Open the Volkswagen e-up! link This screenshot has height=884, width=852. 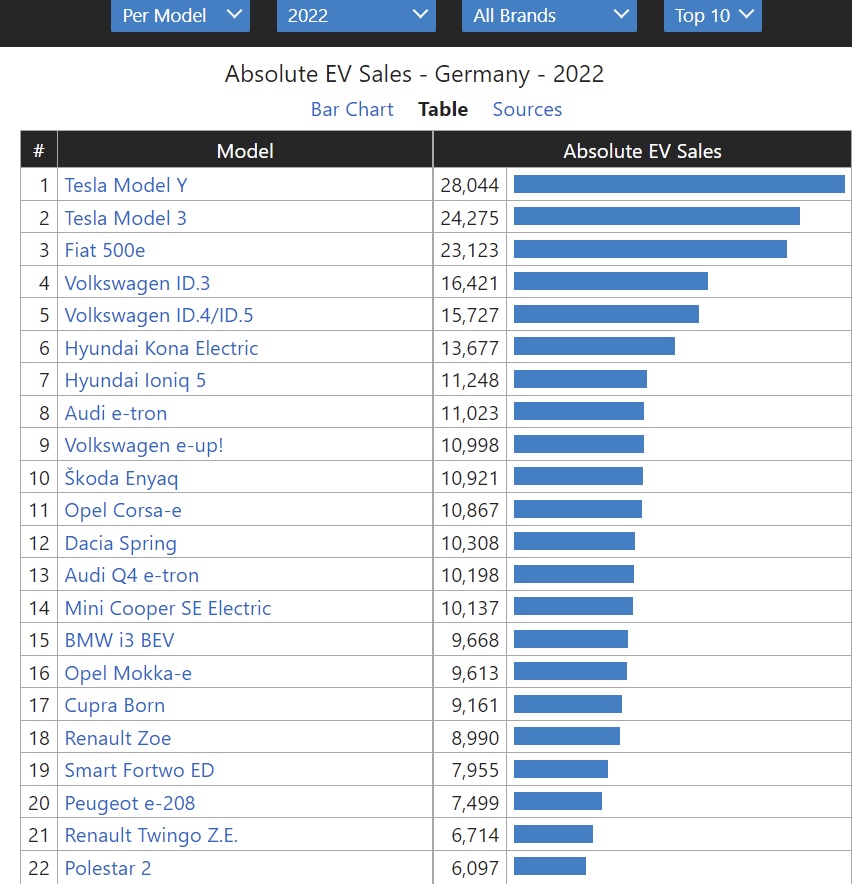click(144, 445)
